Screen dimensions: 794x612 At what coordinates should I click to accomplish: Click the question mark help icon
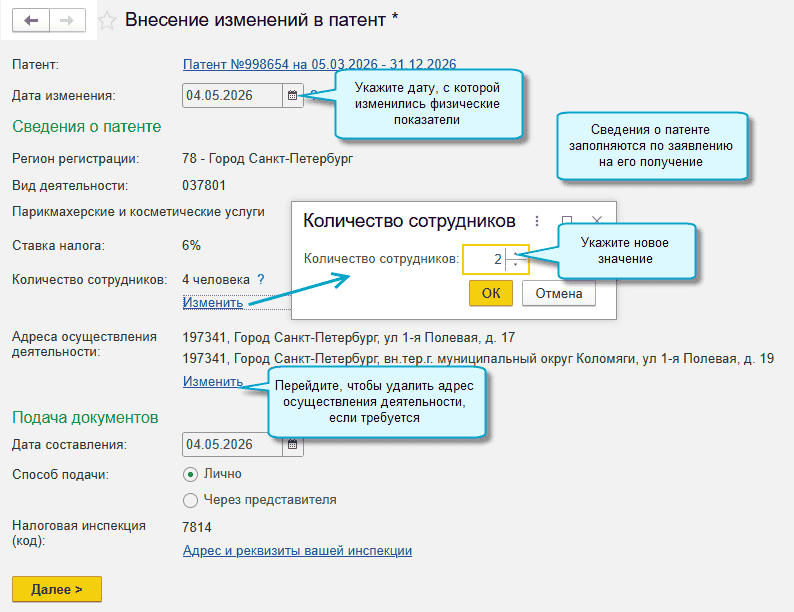[x=261, y=280]
